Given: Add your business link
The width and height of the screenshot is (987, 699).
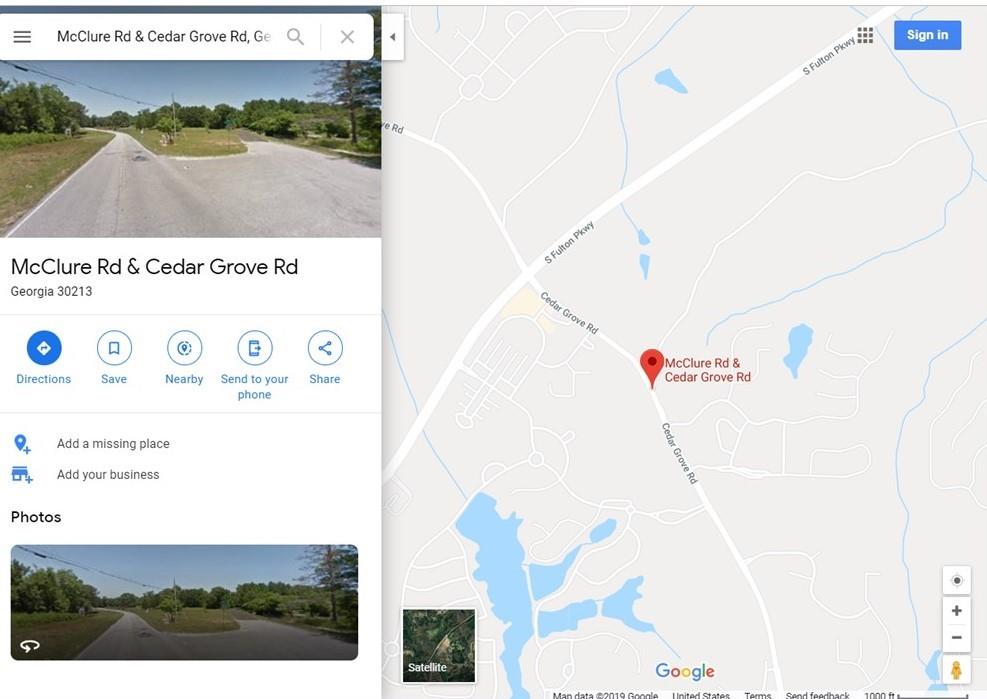Looking at the screenshot, I should (x=108, y=475).
